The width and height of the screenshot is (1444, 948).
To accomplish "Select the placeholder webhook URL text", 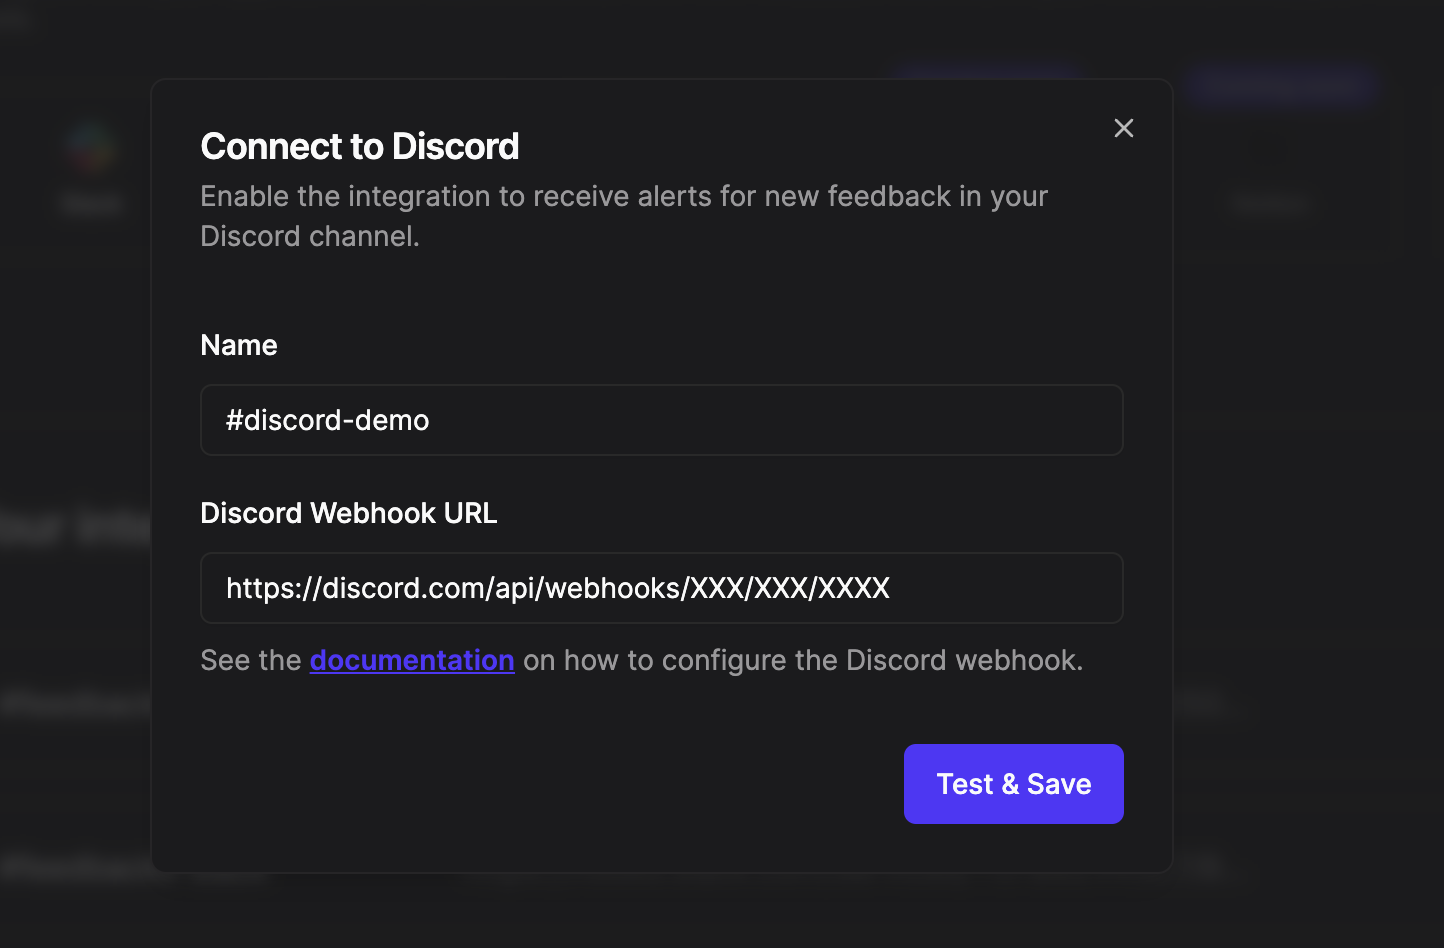I will 558,588.
